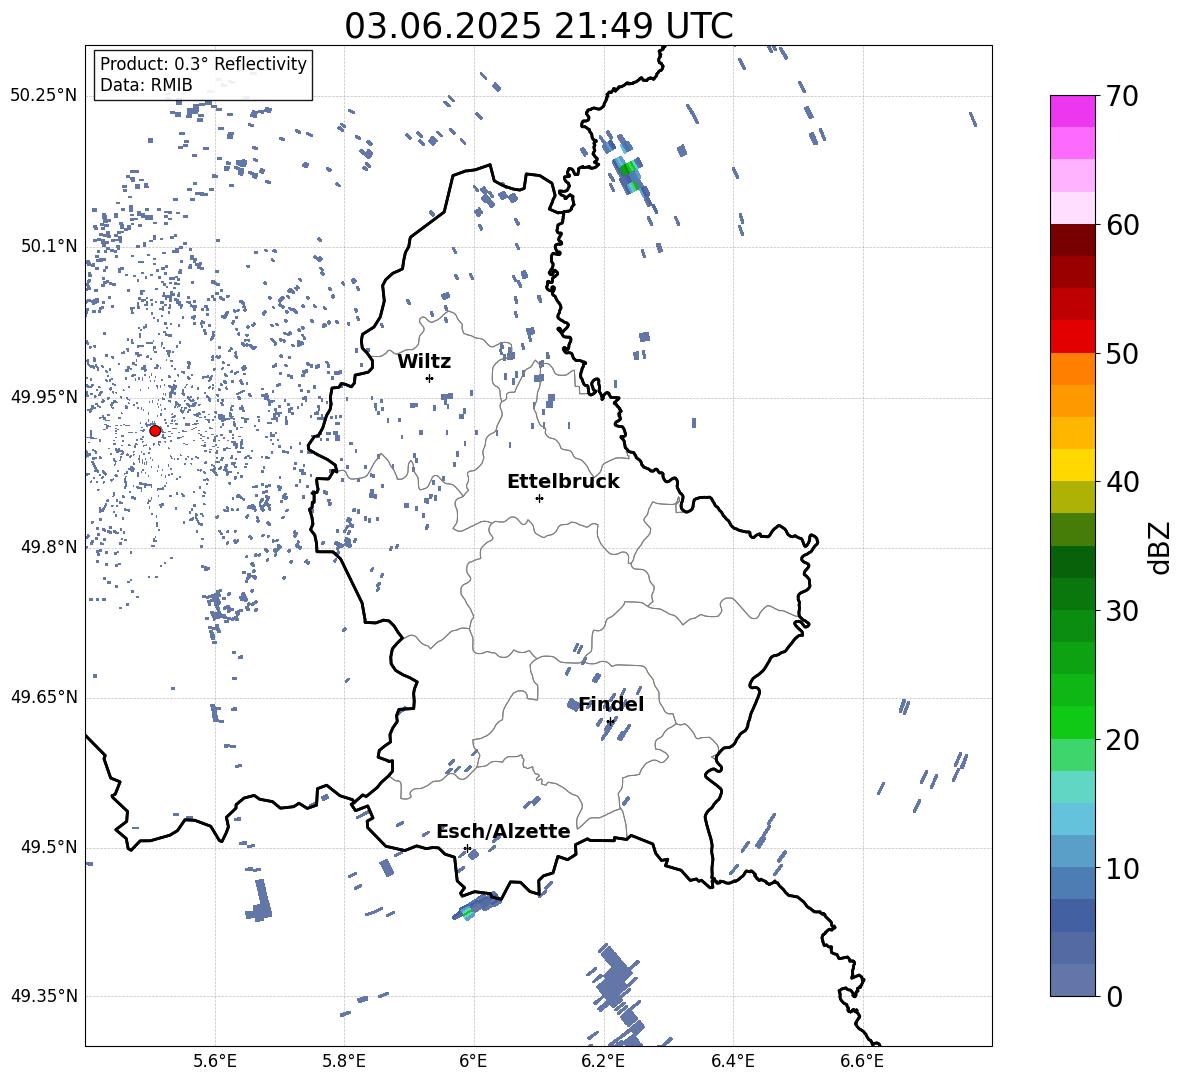Image resolution: width=1184 pixels, height=1081 pixels.
Task: Click the Wiltz city label
Action: click(x=424, y=362)
